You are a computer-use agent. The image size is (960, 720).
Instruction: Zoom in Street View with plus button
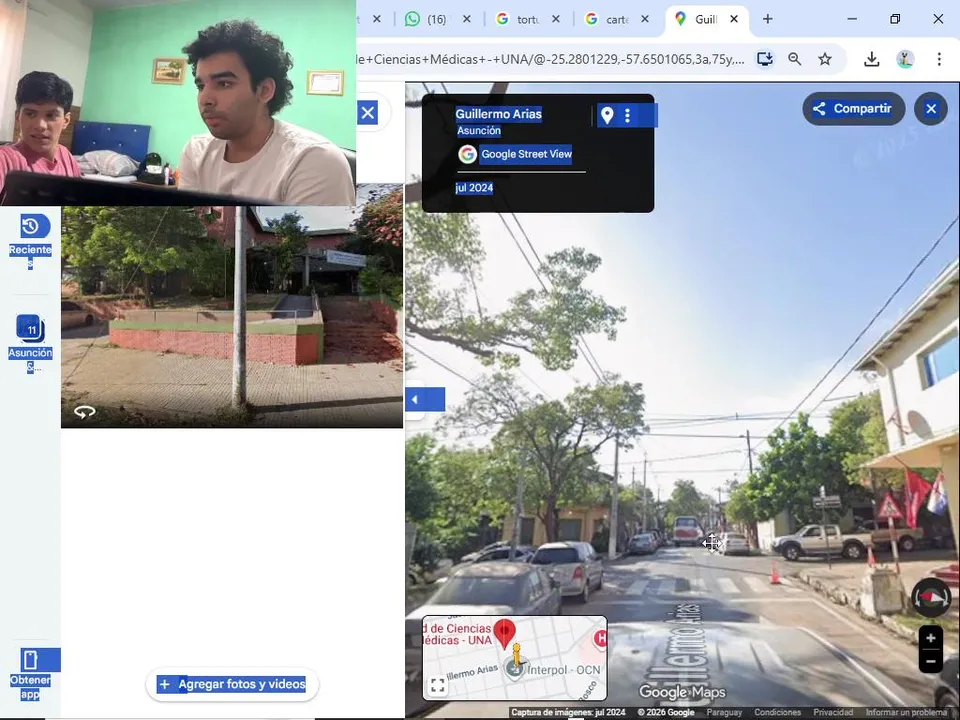click(x=931, y=638)
